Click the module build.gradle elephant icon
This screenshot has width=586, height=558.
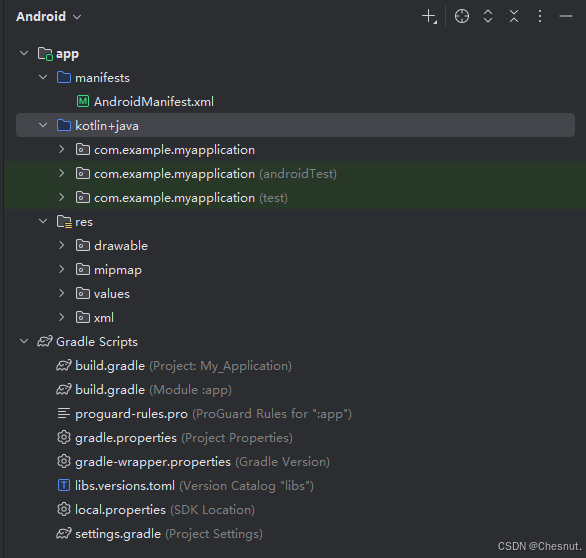coord(64,389)
